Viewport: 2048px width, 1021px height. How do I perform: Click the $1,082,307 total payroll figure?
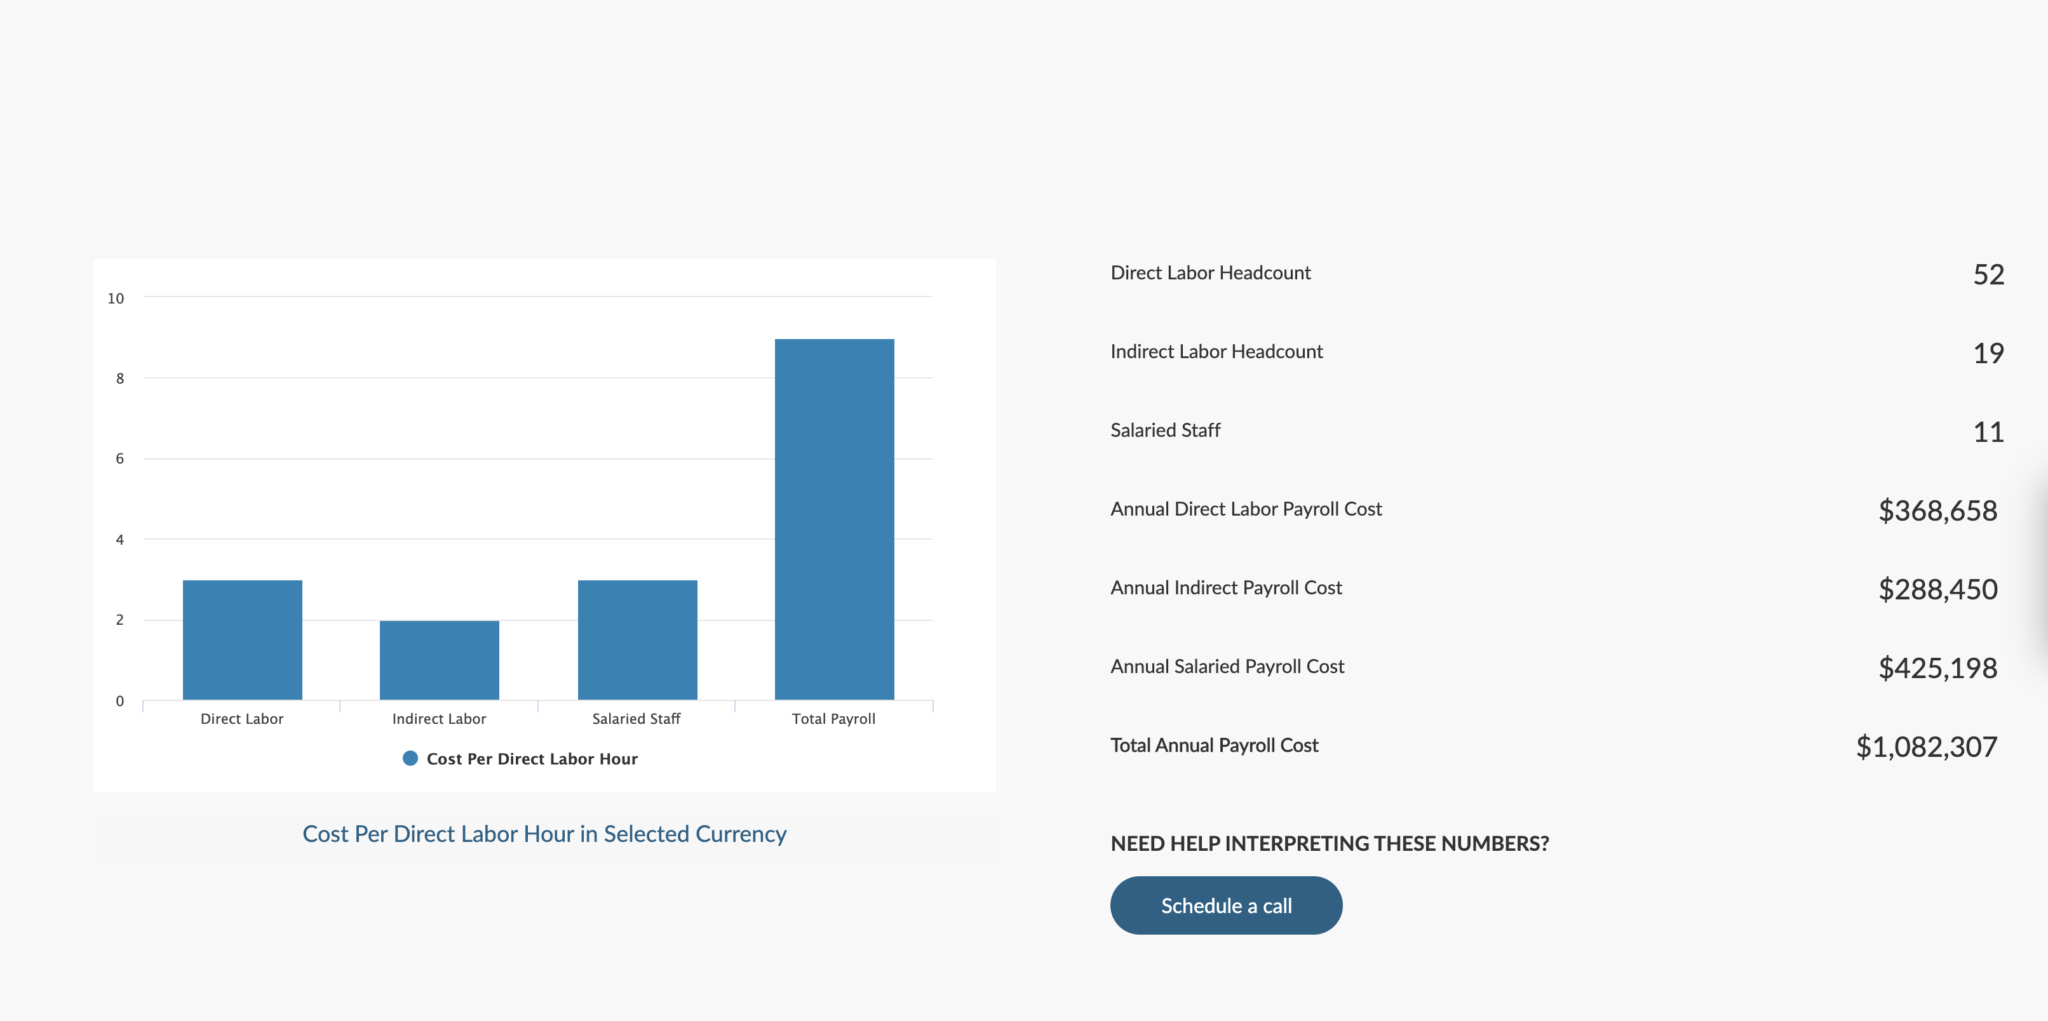pyautogui.click(x=1926, y=746)
